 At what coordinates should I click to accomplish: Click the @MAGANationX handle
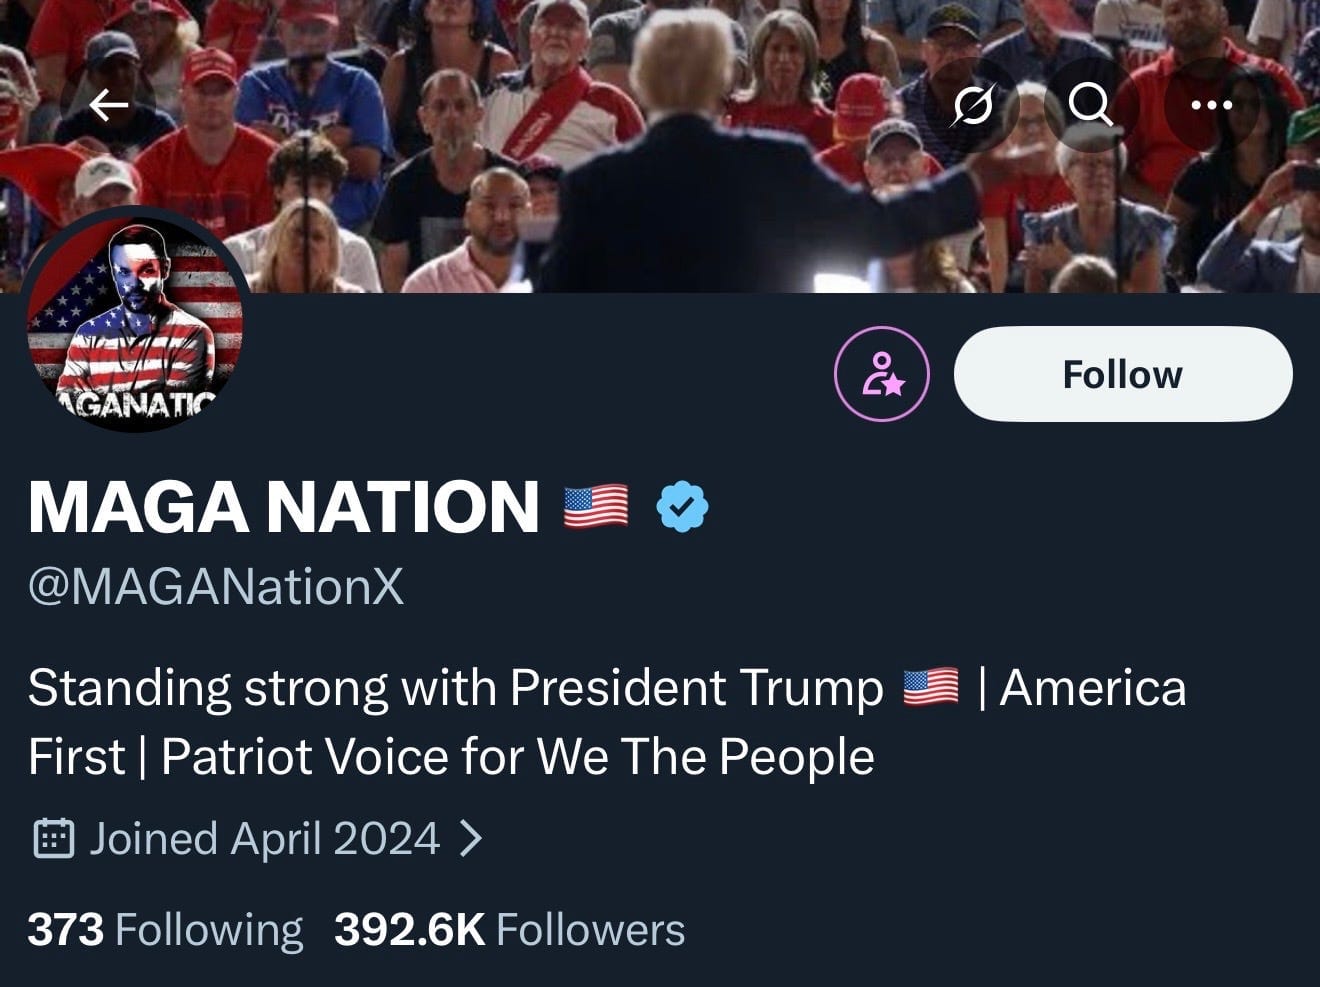[216, 586]
